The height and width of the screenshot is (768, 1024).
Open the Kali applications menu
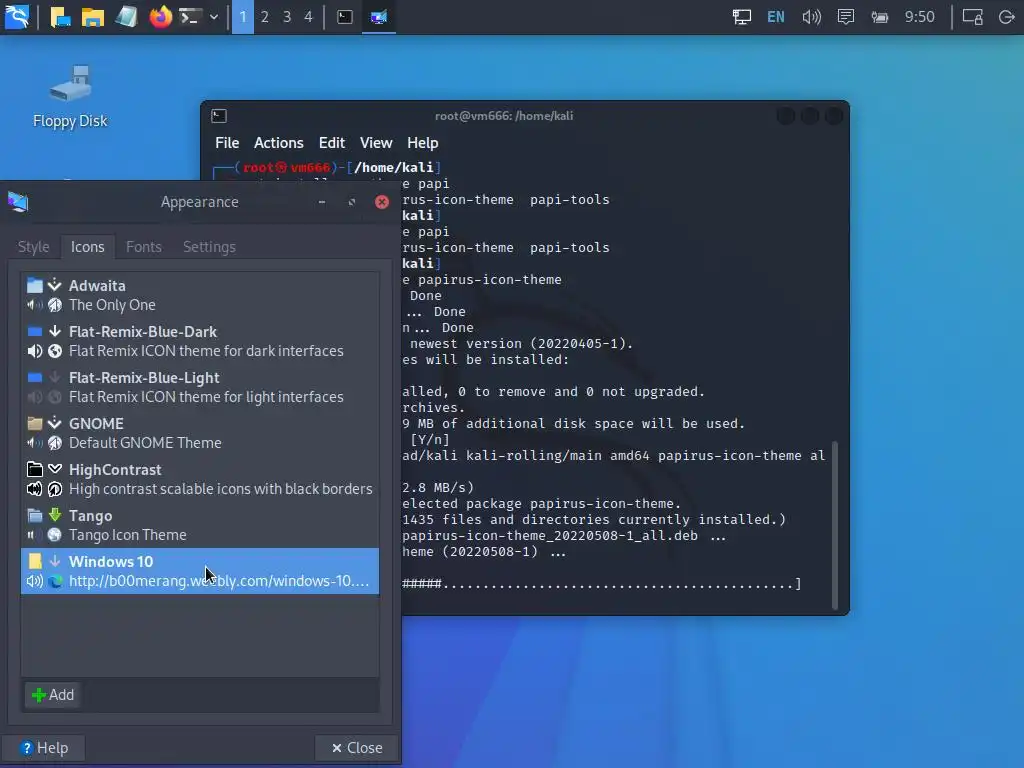[16, 16]
